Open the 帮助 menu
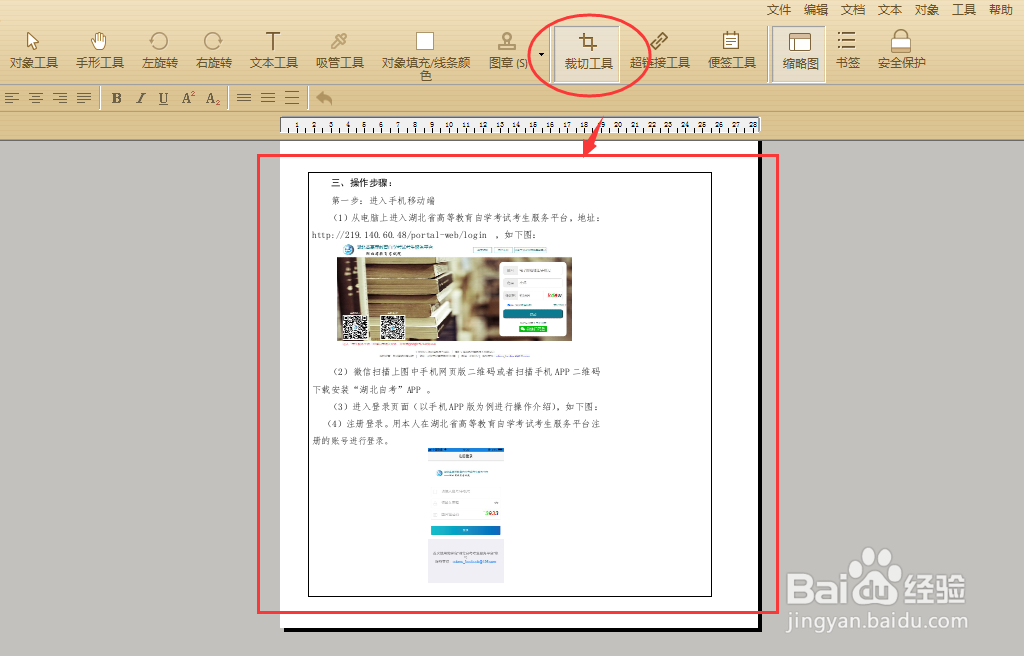The height and width of the screenshot is (656, 1024). (1000, 10)
